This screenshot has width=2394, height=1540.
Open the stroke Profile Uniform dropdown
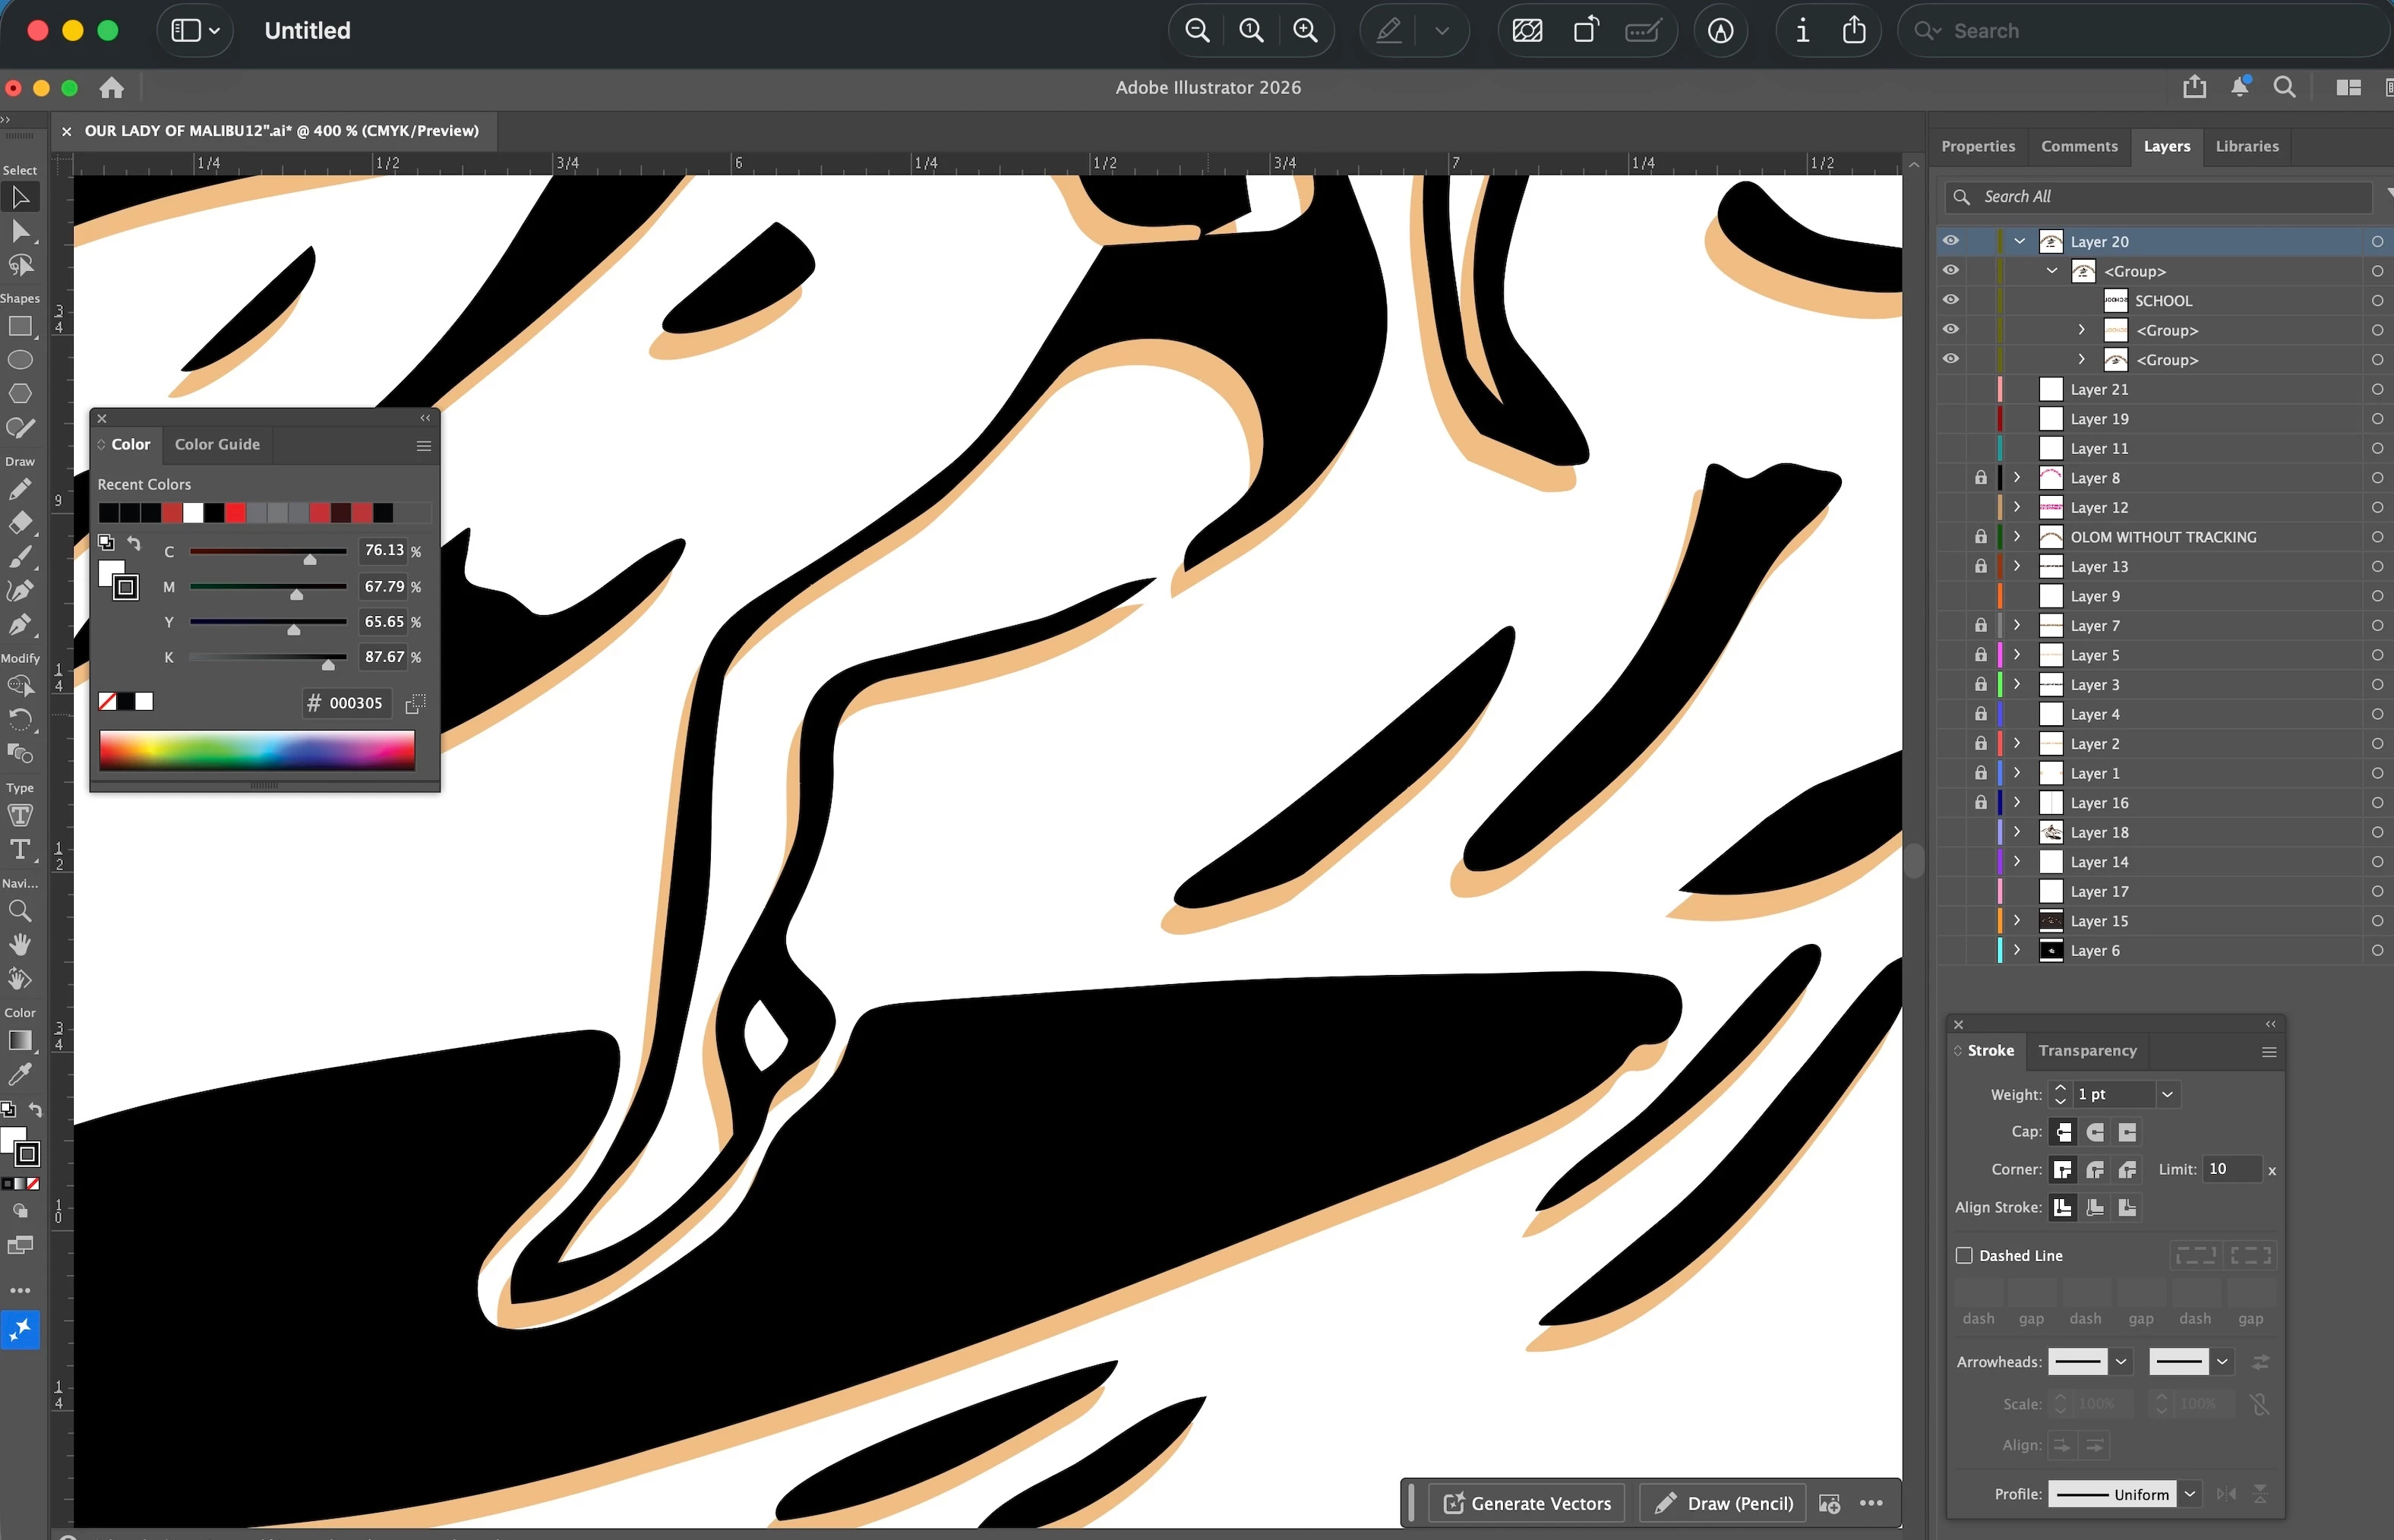tap(2190, 1494)
